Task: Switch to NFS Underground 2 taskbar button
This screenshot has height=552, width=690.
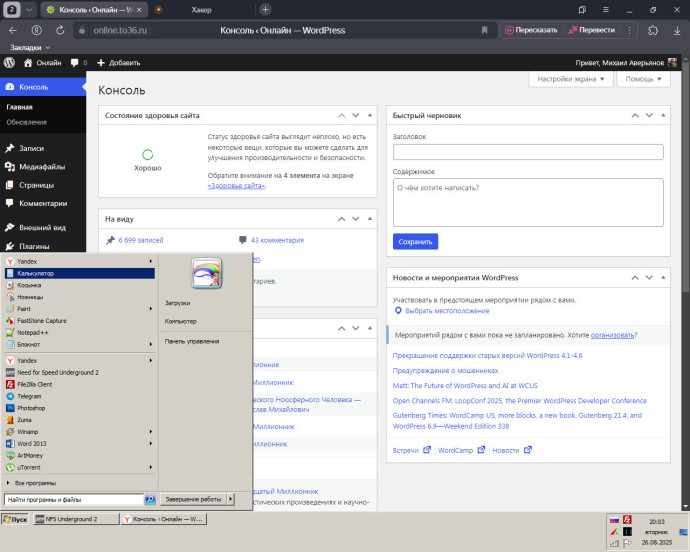Action: point(76,519)
